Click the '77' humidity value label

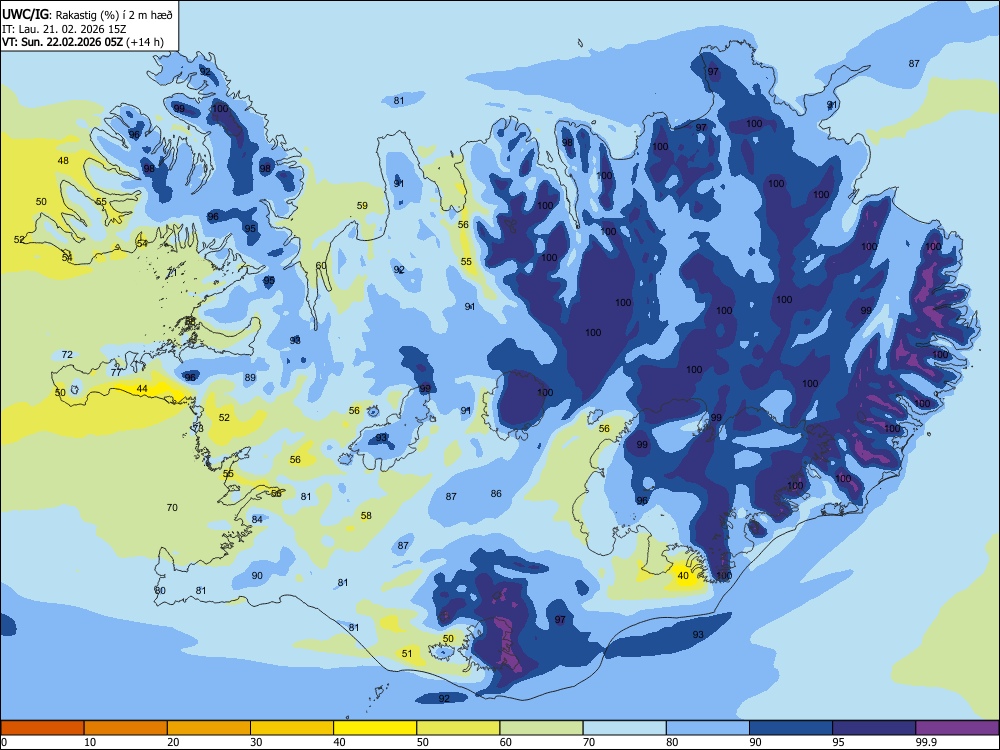click(116, 372)
